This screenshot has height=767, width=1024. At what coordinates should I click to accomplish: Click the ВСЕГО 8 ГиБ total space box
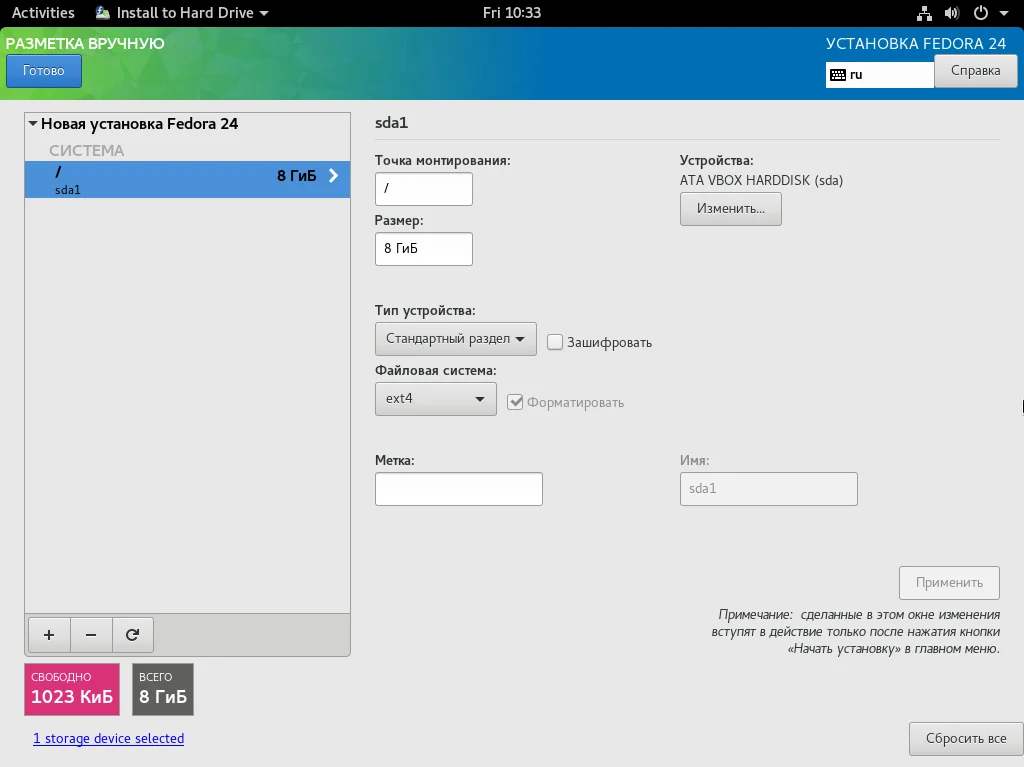click(163, 690)
